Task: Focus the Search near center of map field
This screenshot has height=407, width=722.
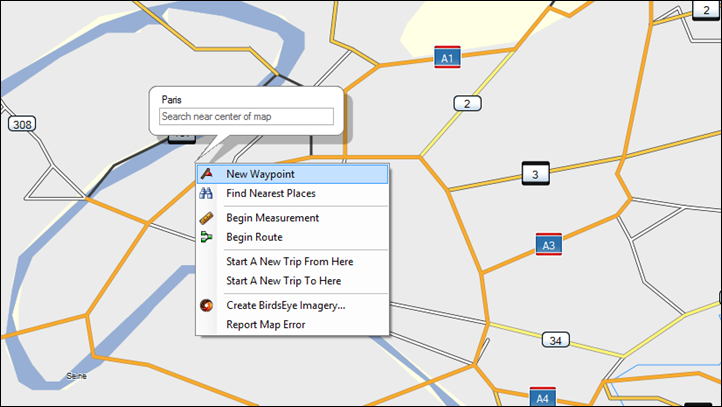Action: [x=246, y=116]
